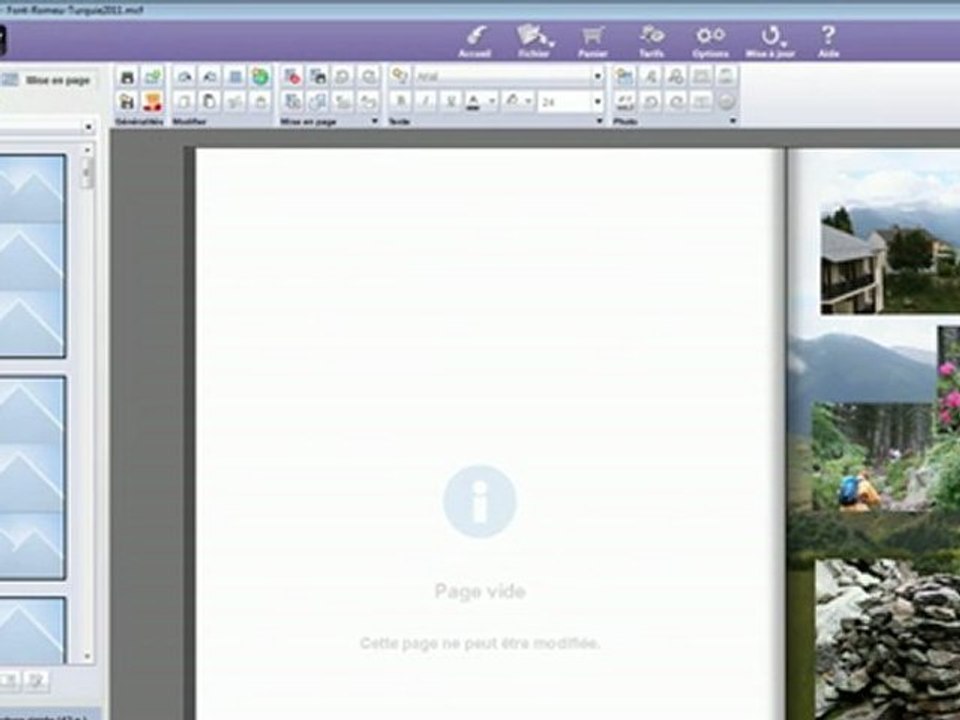Open the Aide question mark help
Image resolution: width=960 pixels, height=720 pixels.
(828, 41)
